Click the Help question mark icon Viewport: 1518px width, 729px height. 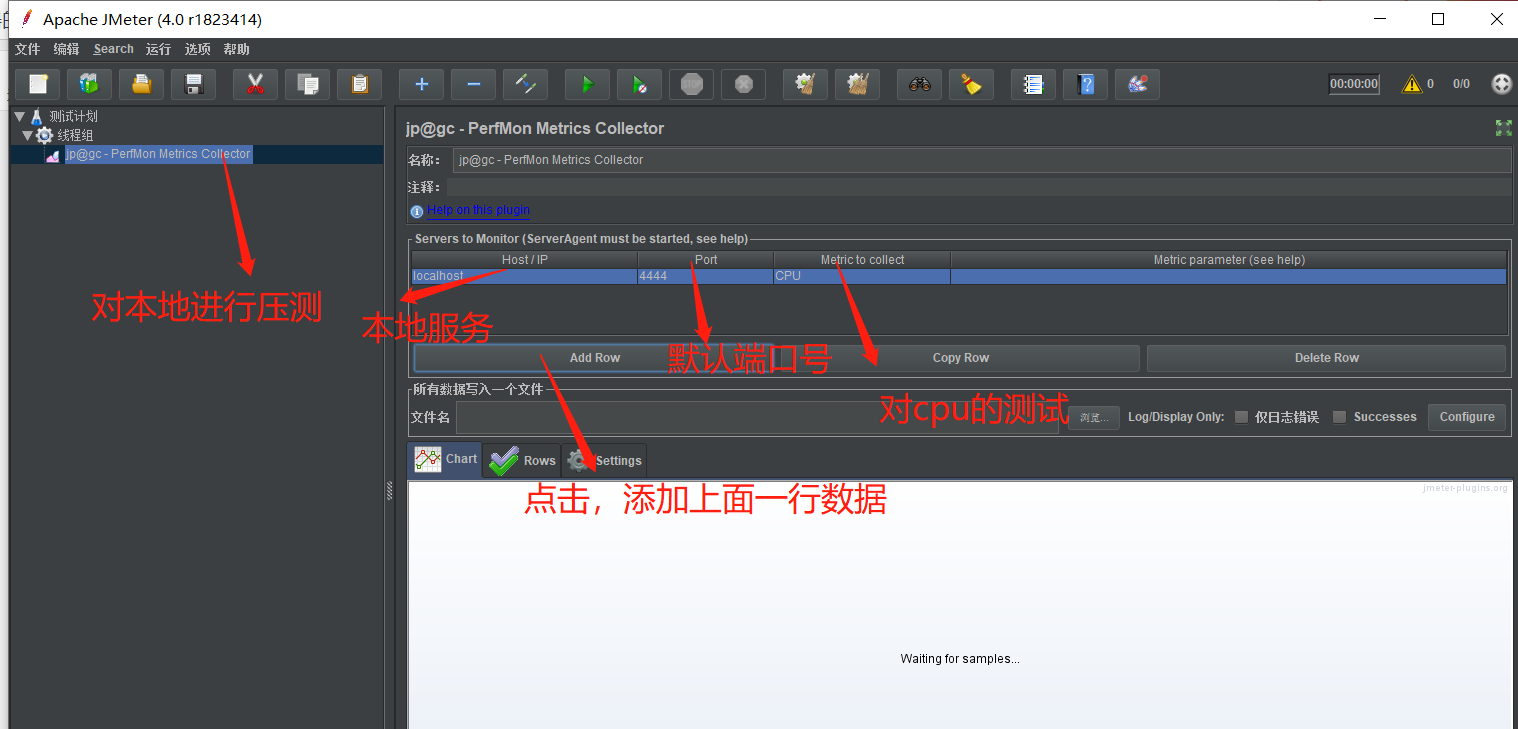[x=1085, y=85]
